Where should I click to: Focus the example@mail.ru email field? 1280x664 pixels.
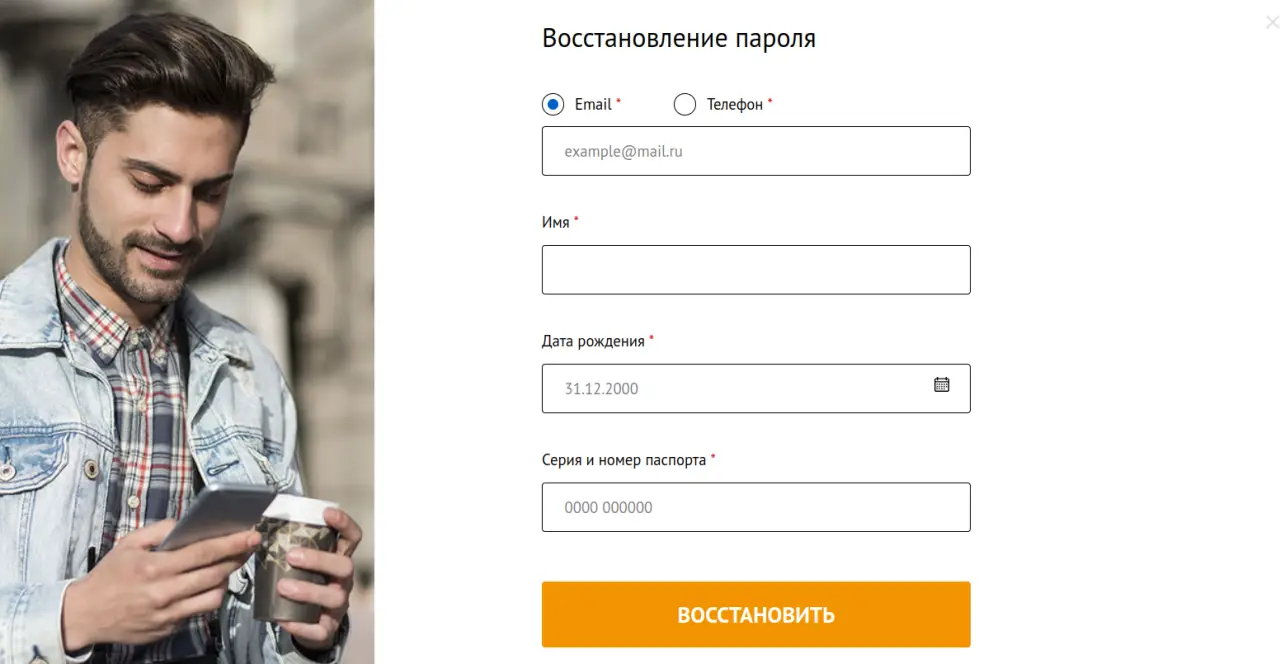point(755,151)
